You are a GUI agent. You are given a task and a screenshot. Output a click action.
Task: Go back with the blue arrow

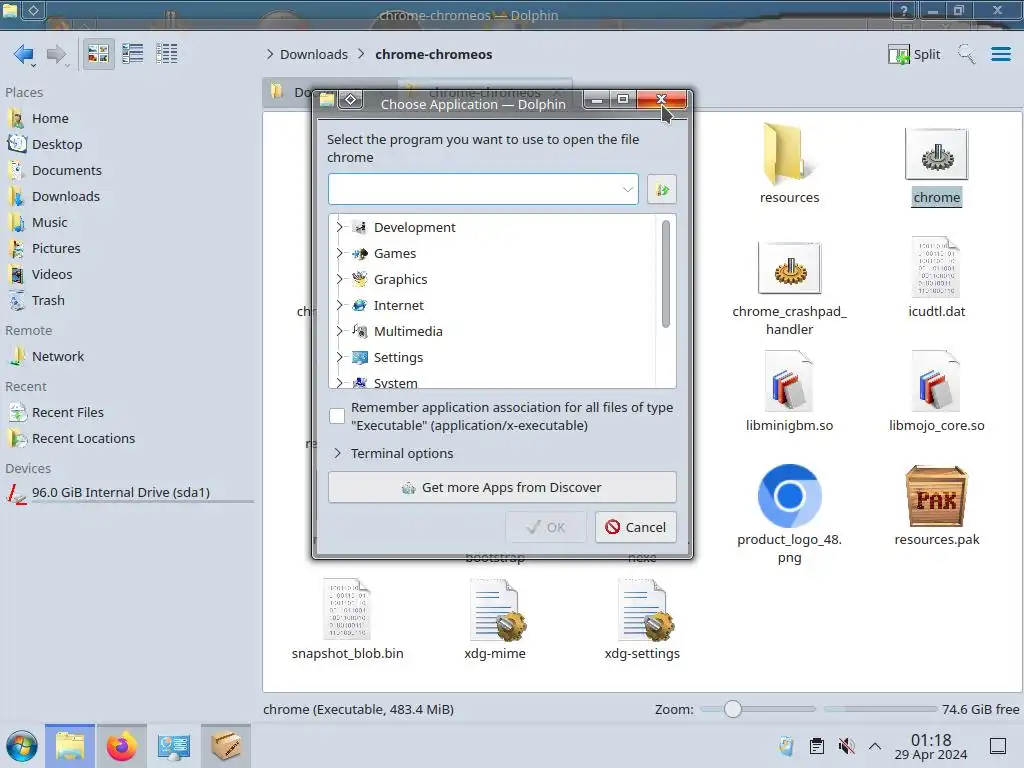pyautogui.click(x=24, y=54)
